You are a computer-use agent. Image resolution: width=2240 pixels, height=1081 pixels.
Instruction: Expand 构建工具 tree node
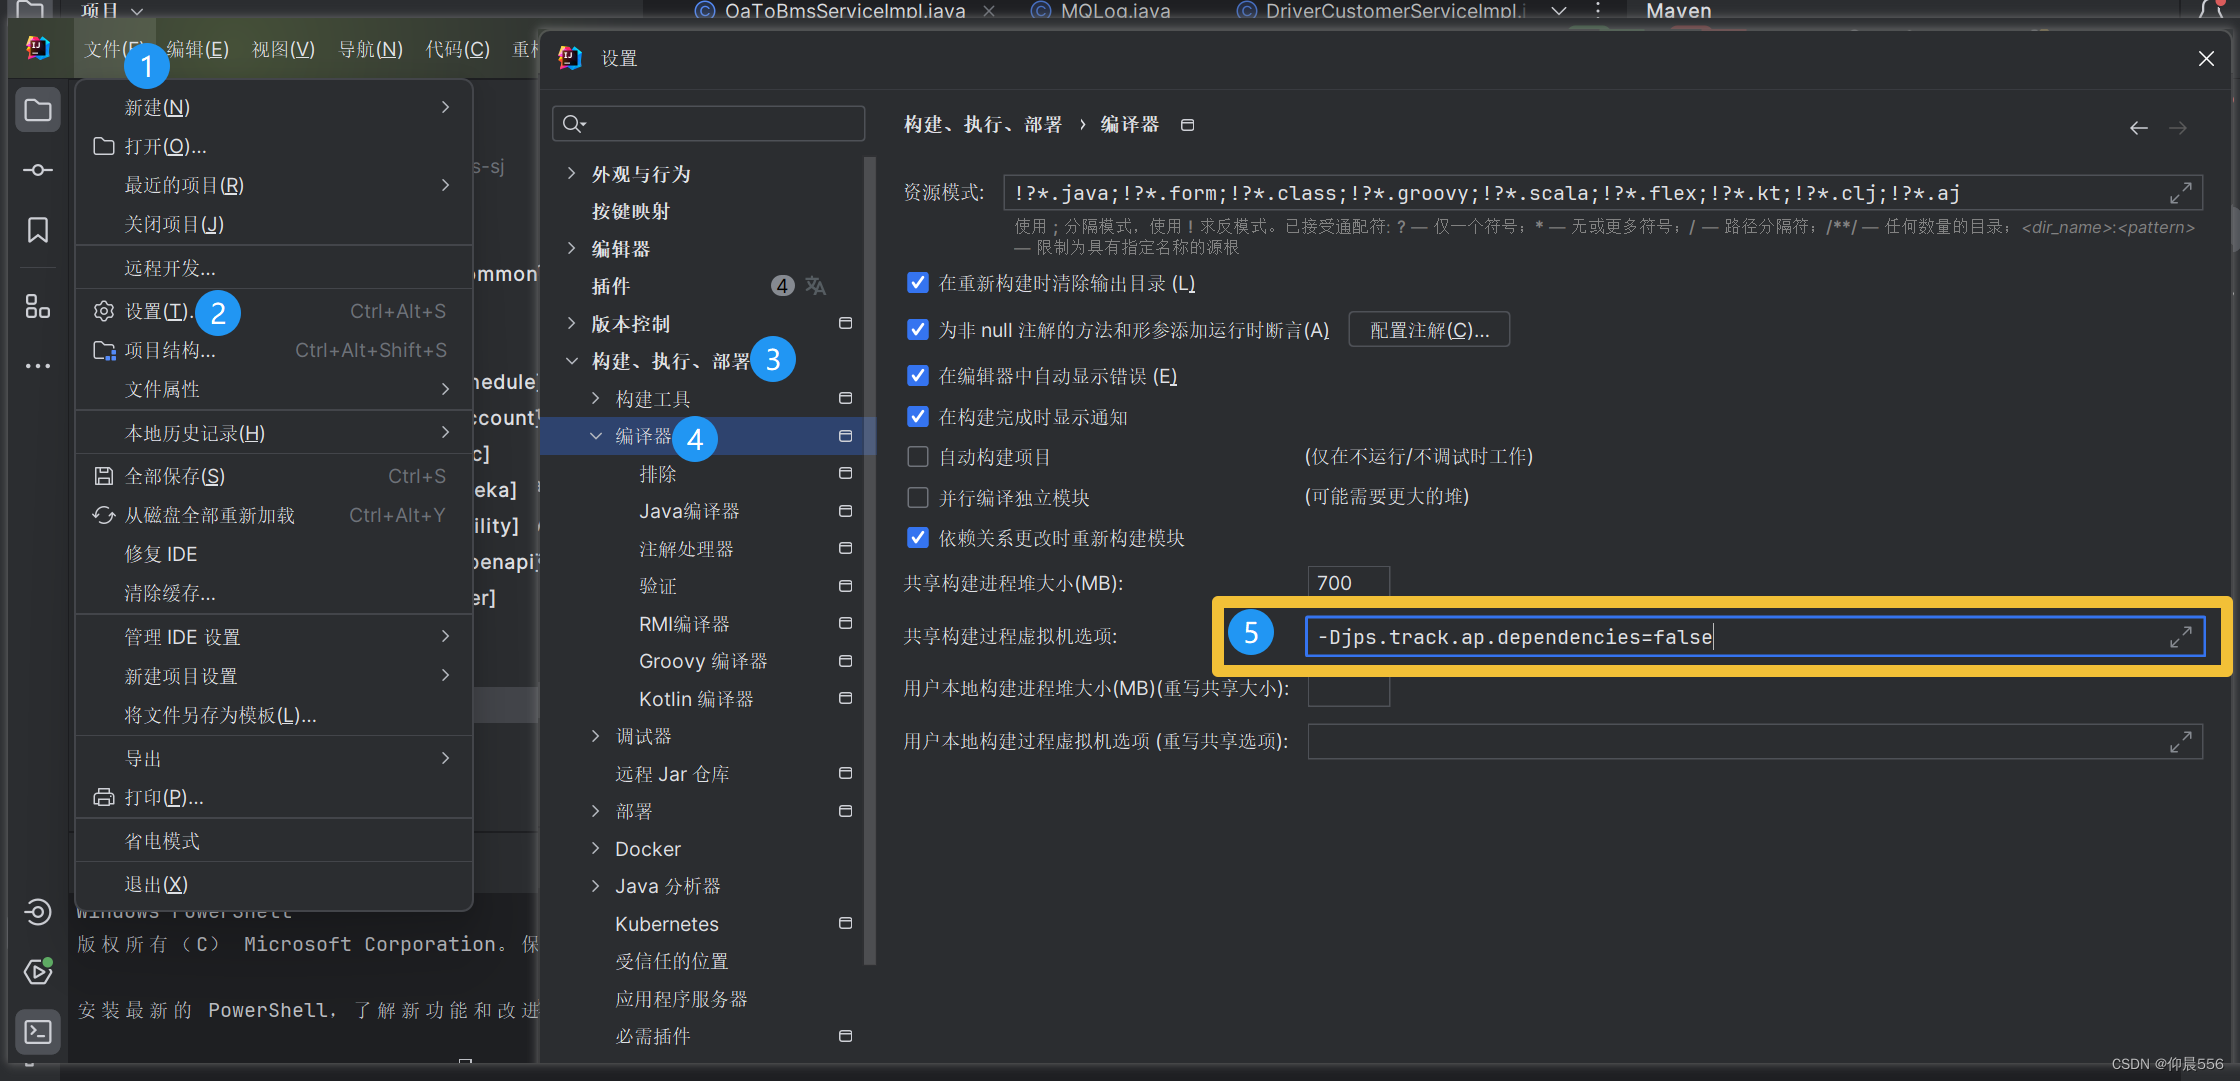click(595, 398)
